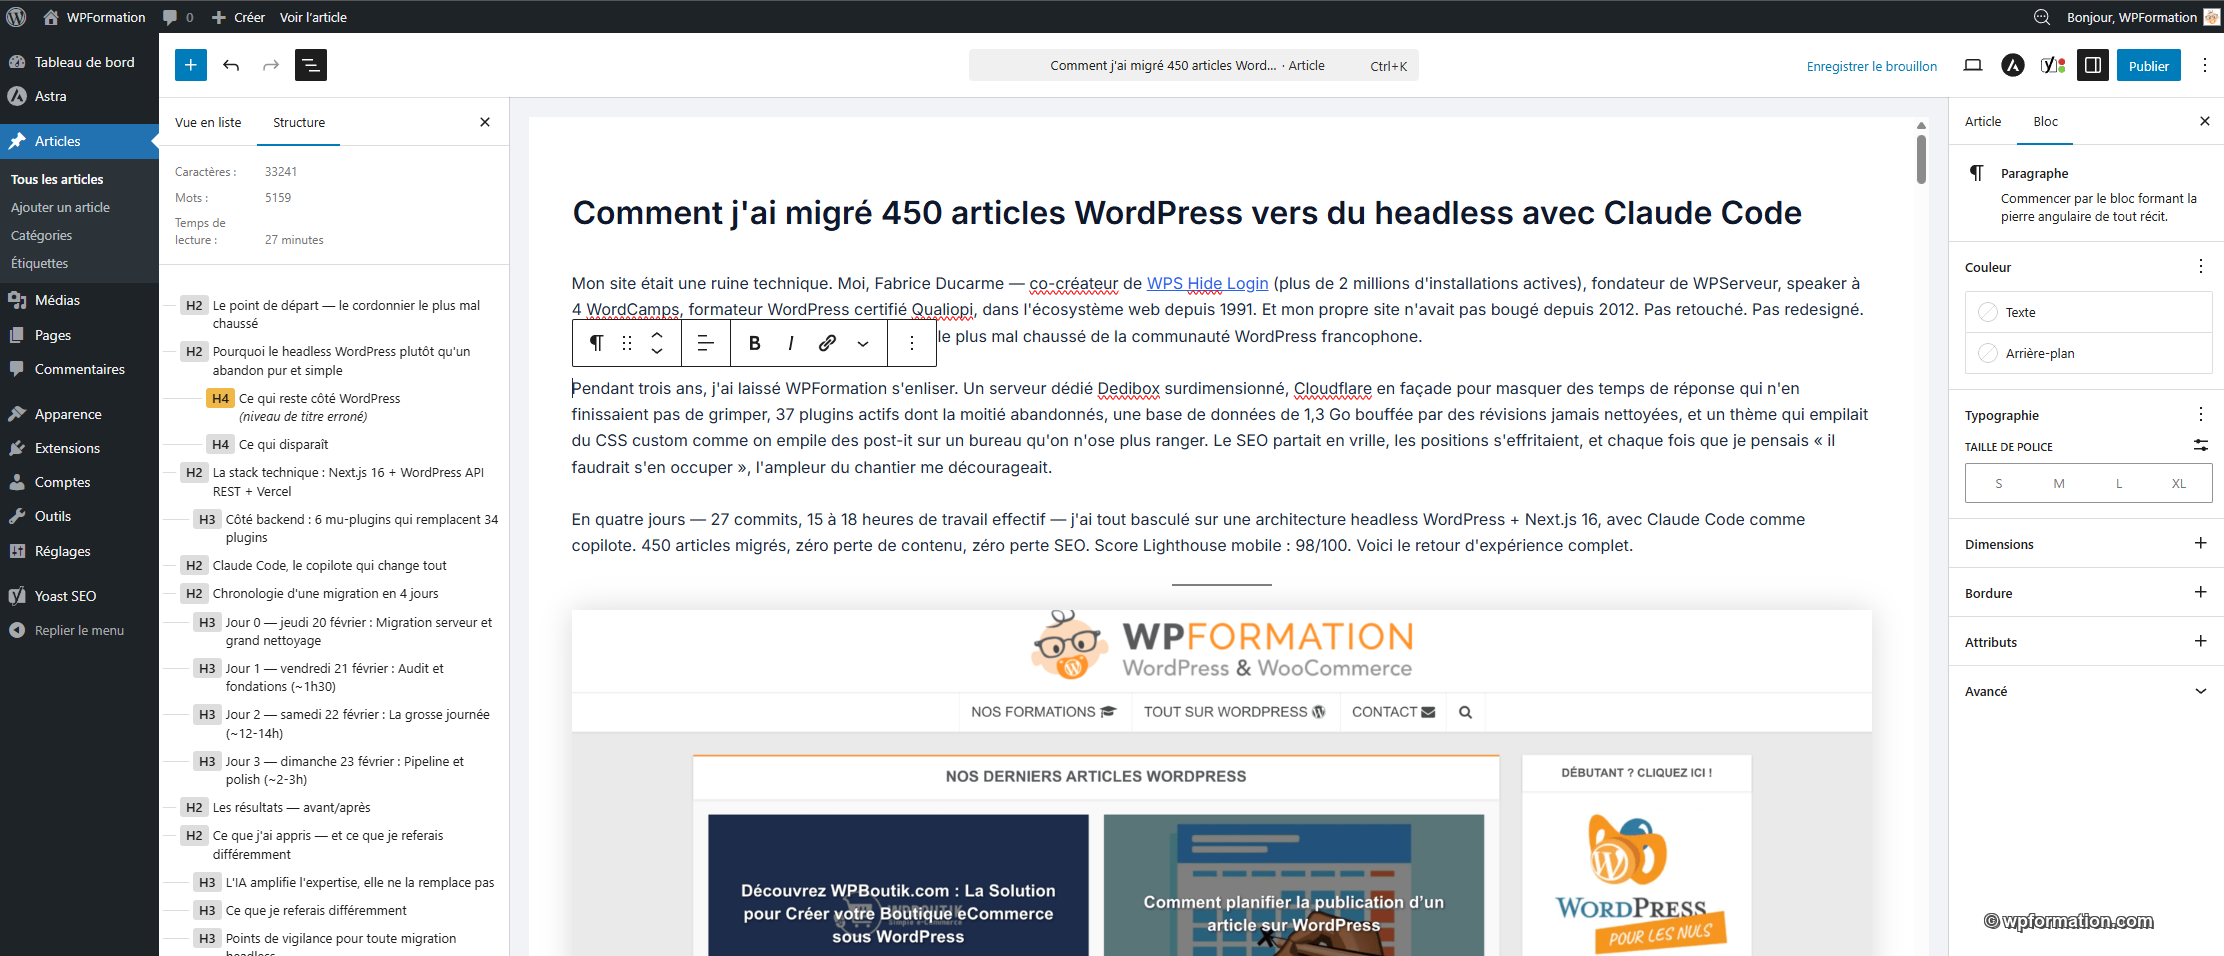Viewport: 2224px width, 956px height.
Task: Follow the WPS Hide Login link
Action: (x=1207, y=283)
